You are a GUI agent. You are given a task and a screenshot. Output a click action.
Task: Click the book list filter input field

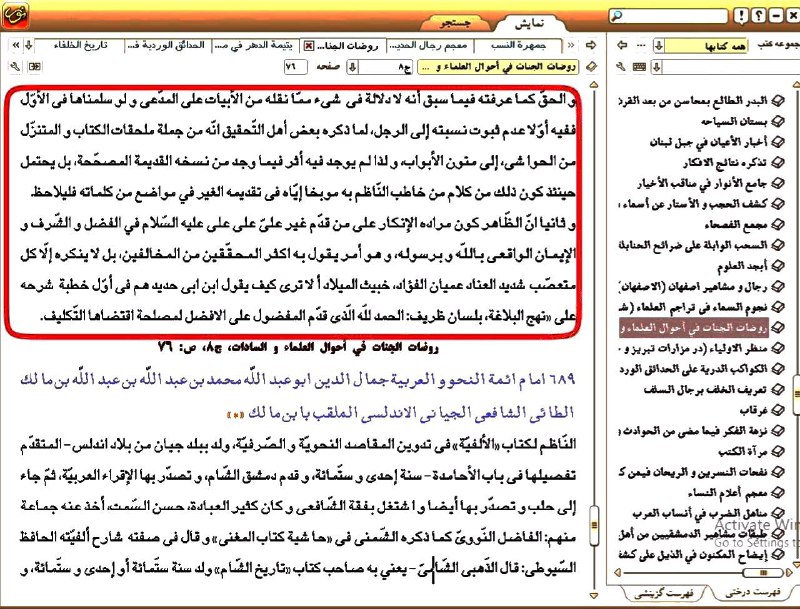[732, 67]
